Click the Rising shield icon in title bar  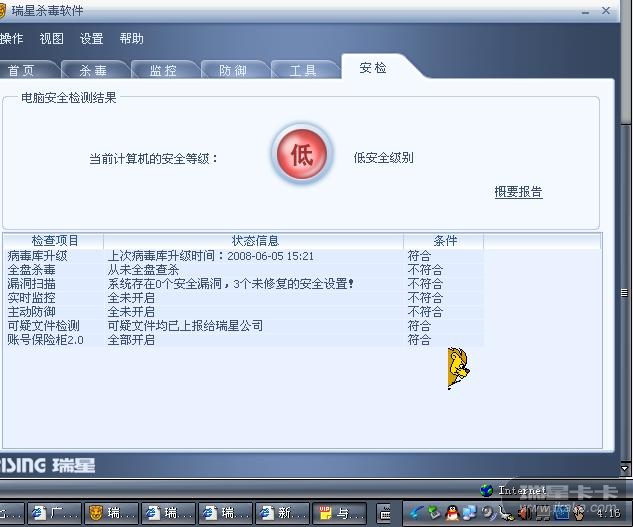pyautogui.click(x=2, y=10)
